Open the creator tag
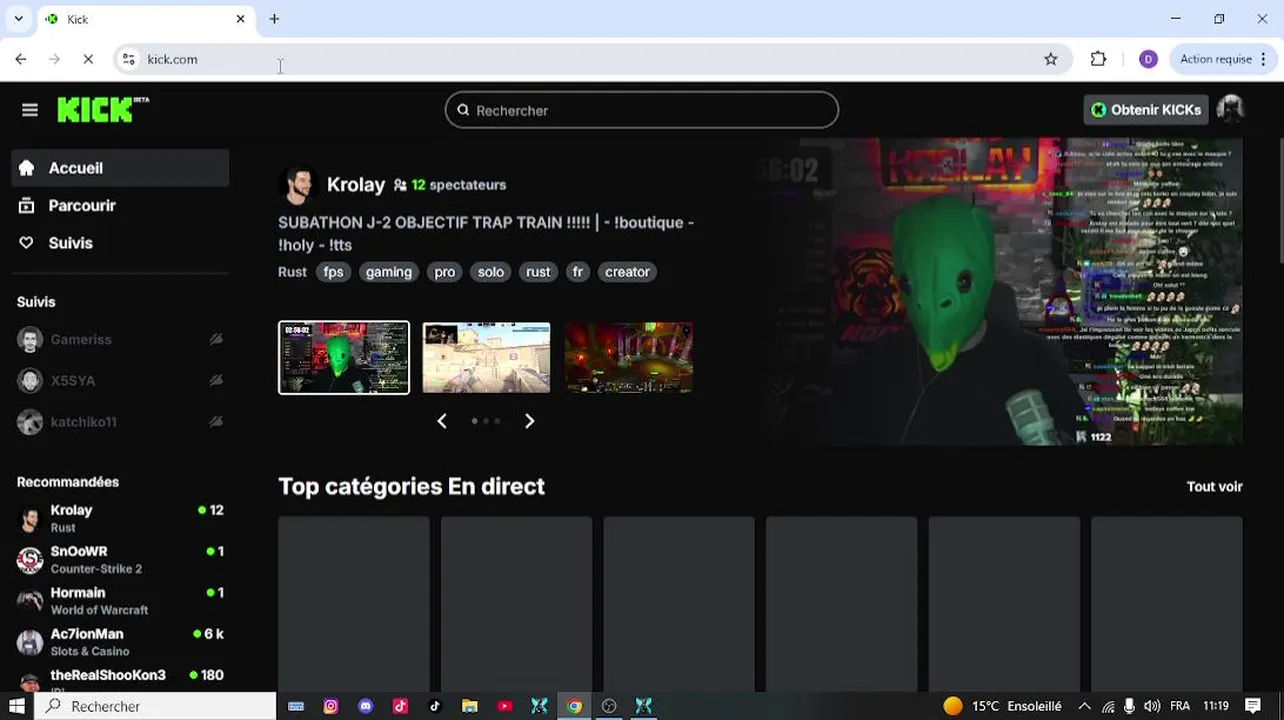1284x720 pixels. pyautogui.click(x=627, y=272)
